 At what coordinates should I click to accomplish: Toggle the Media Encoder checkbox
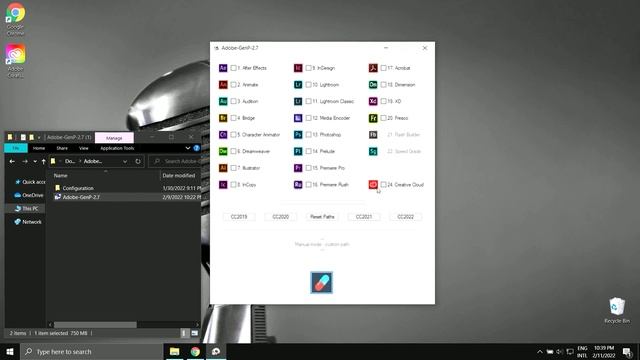pyautogui.click(x=309, y=118)
